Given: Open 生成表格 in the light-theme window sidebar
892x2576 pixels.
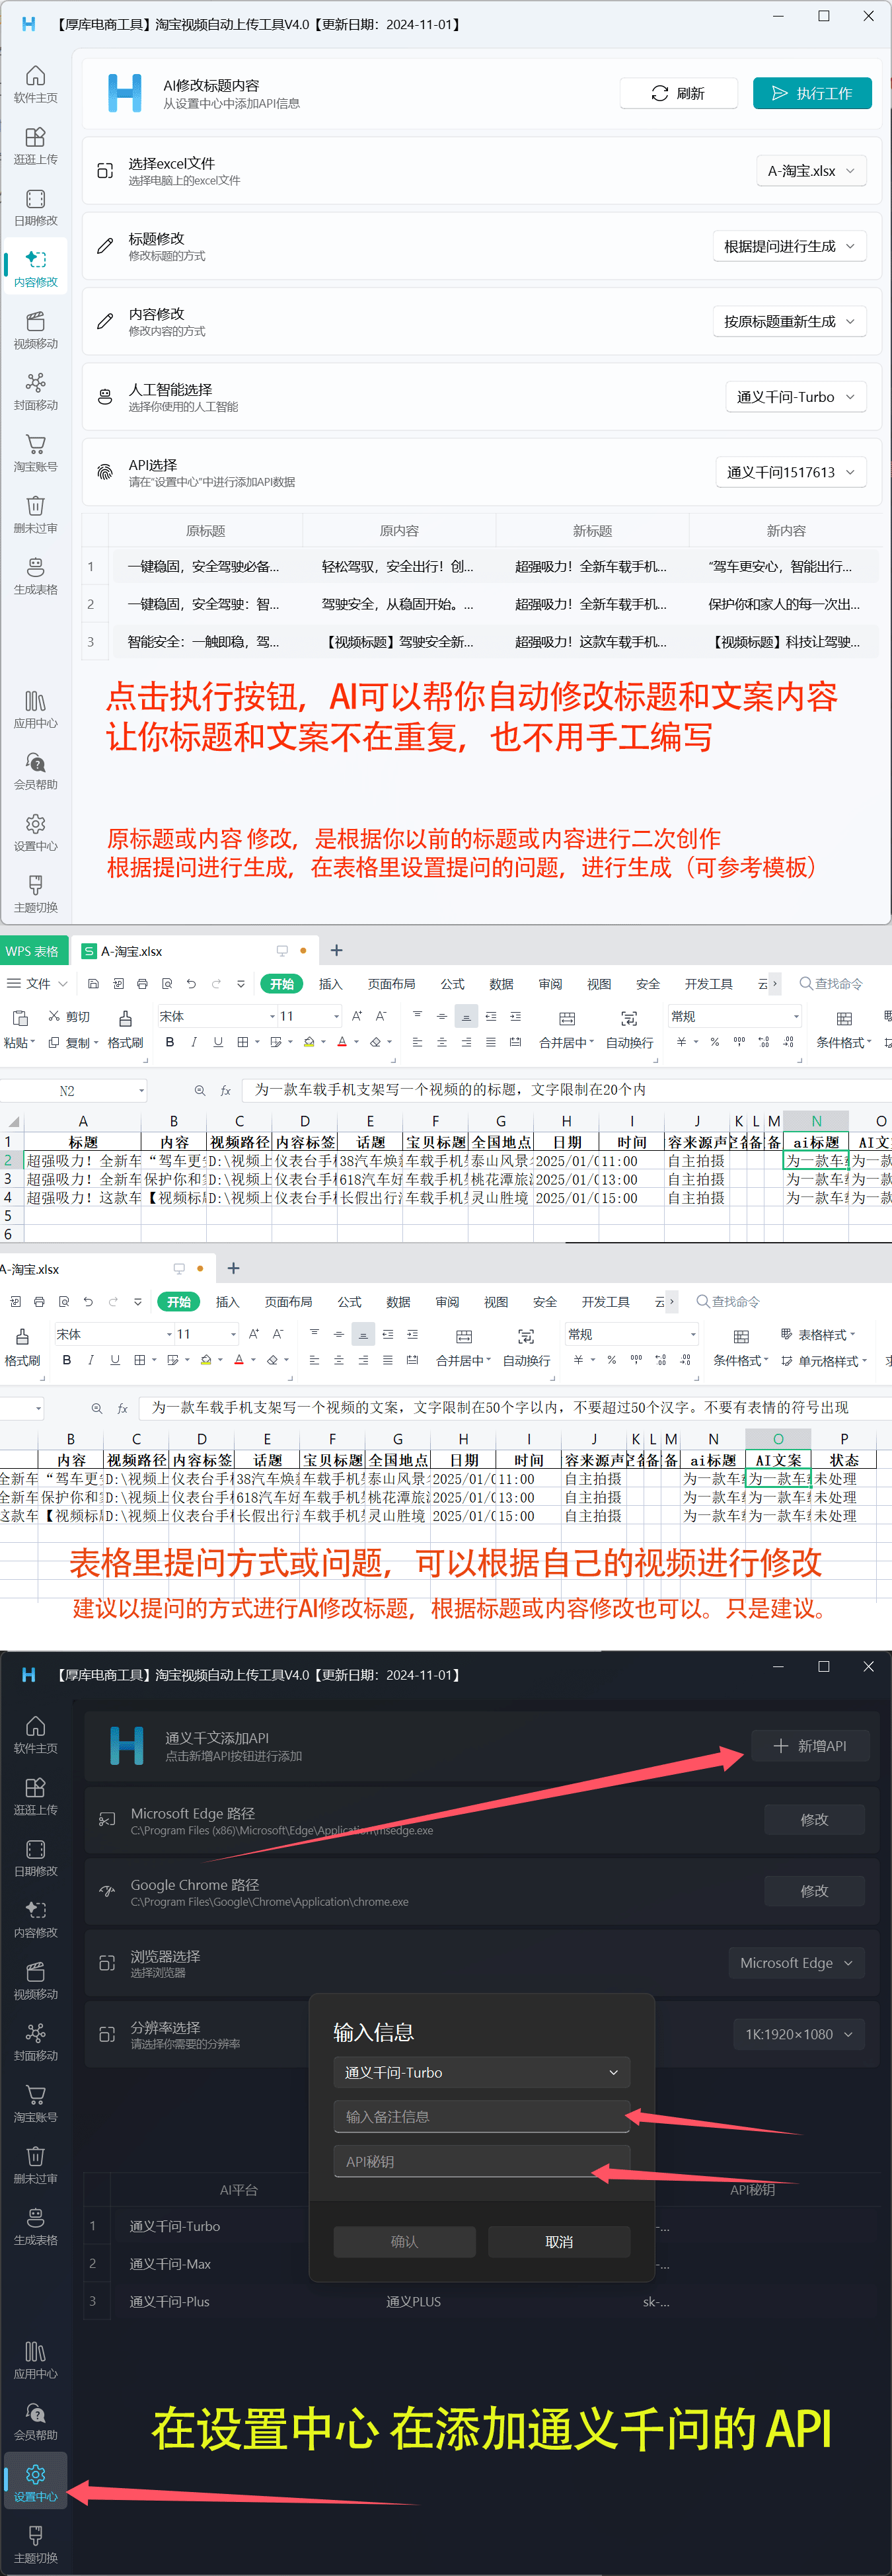Looking at the screenshot, I should click(35, 576).
